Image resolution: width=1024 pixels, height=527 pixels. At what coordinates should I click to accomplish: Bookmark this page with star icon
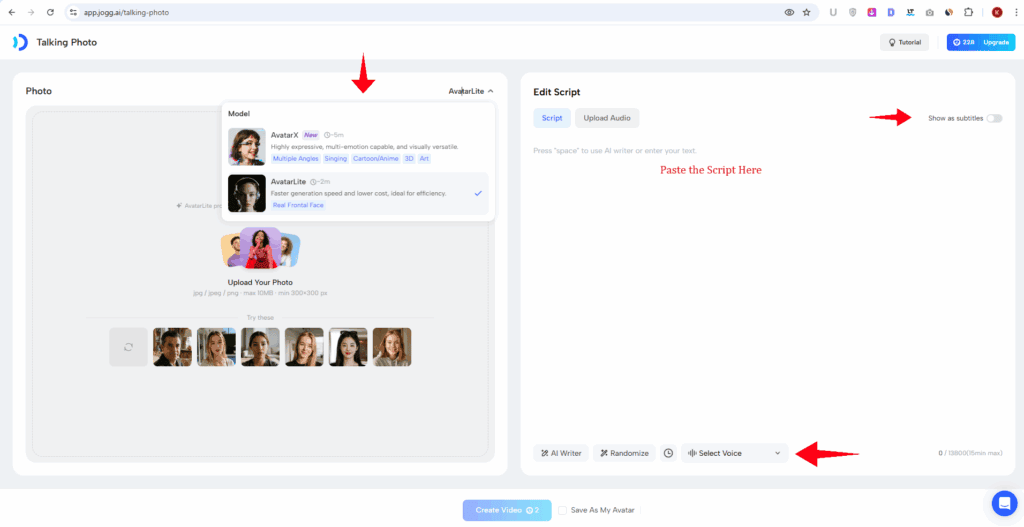tap(806, 12)
